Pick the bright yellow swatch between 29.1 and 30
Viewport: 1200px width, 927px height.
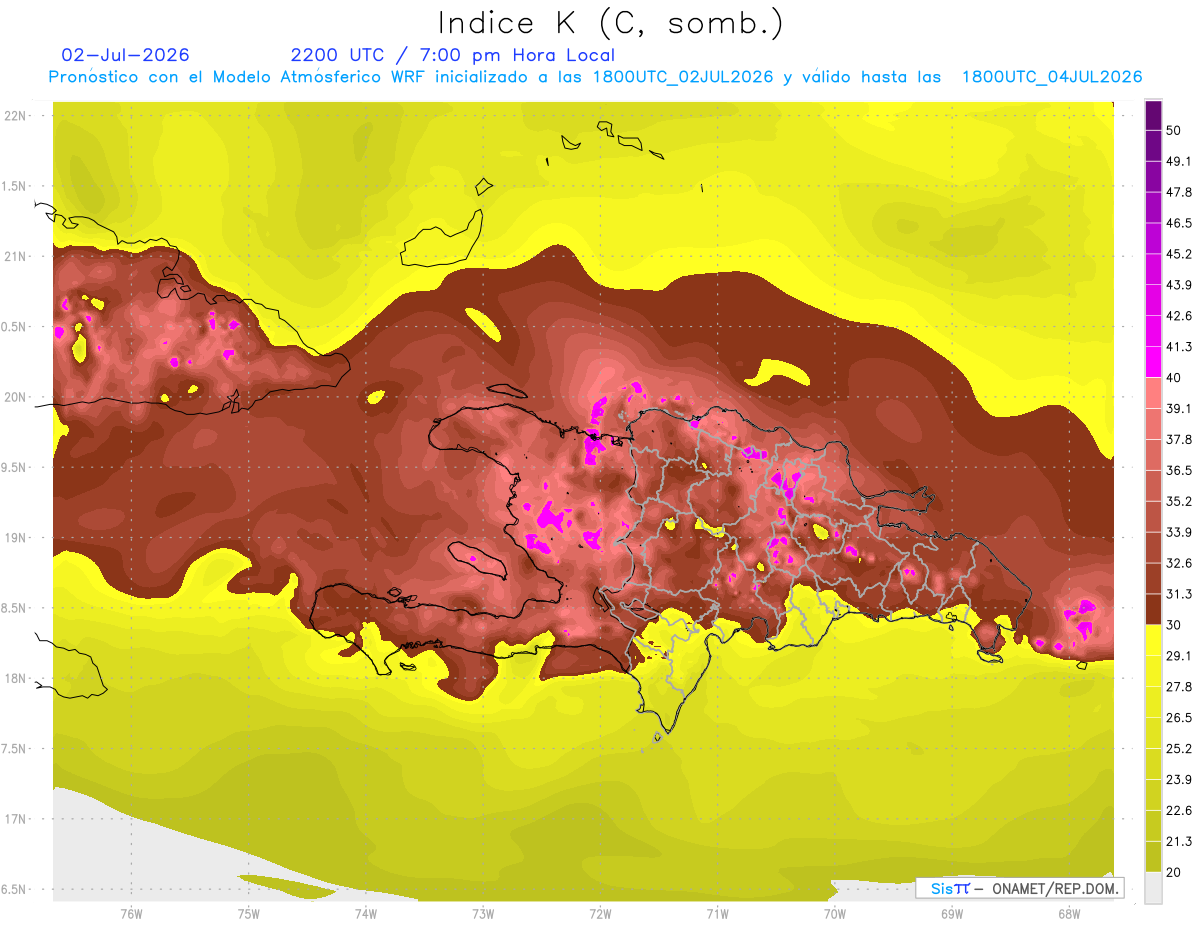click(1153, 640)
